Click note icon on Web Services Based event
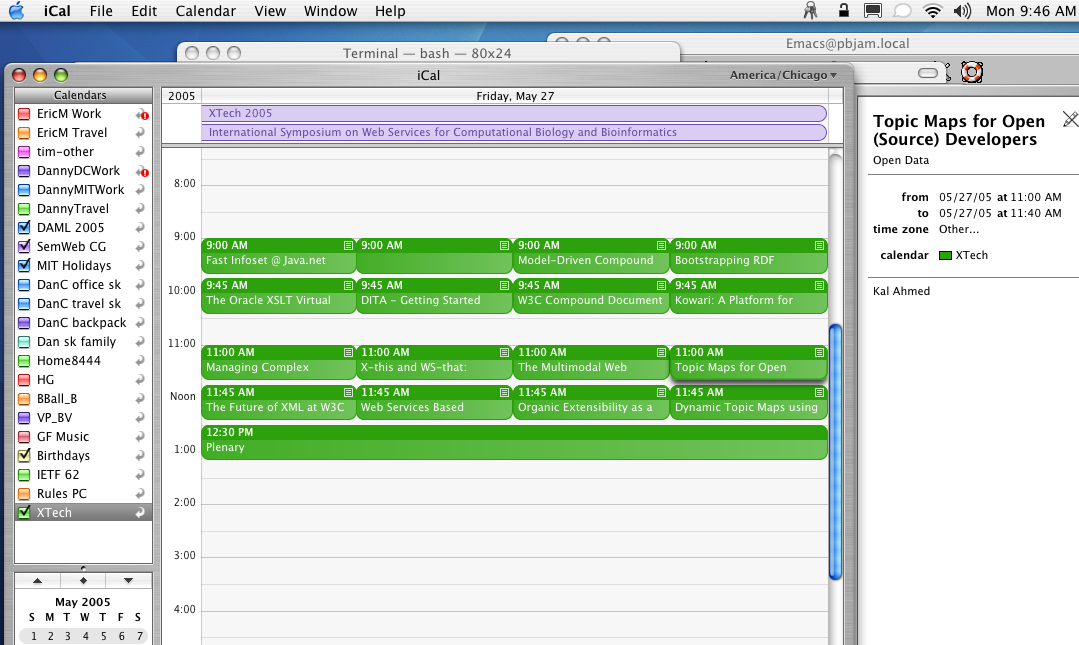1079x645 pixels. 504,392
